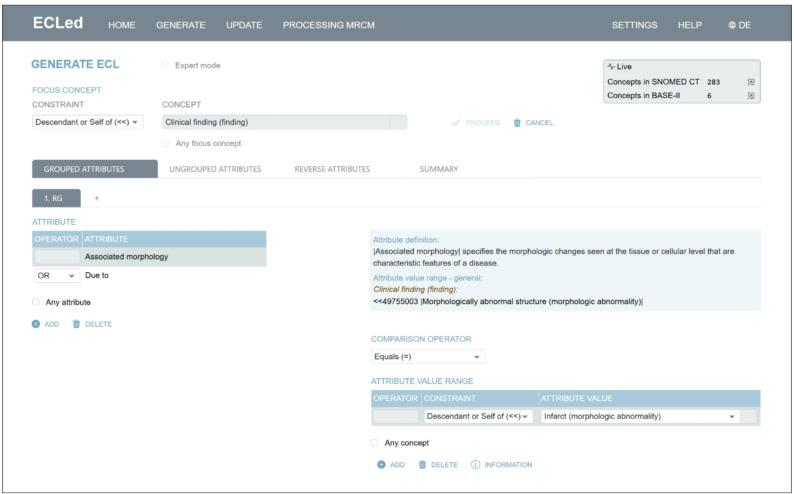Tick the Any concept checkbox
Screen dimensions: 794x494
(x=374, y=443)
